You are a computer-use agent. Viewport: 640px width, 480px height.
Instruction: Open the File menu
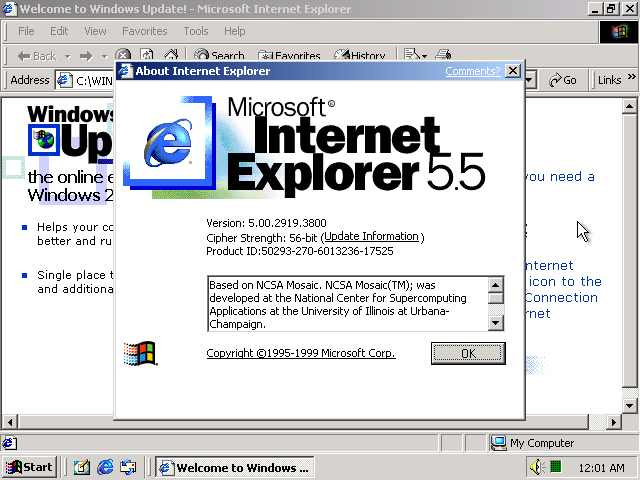coord(26,31)
